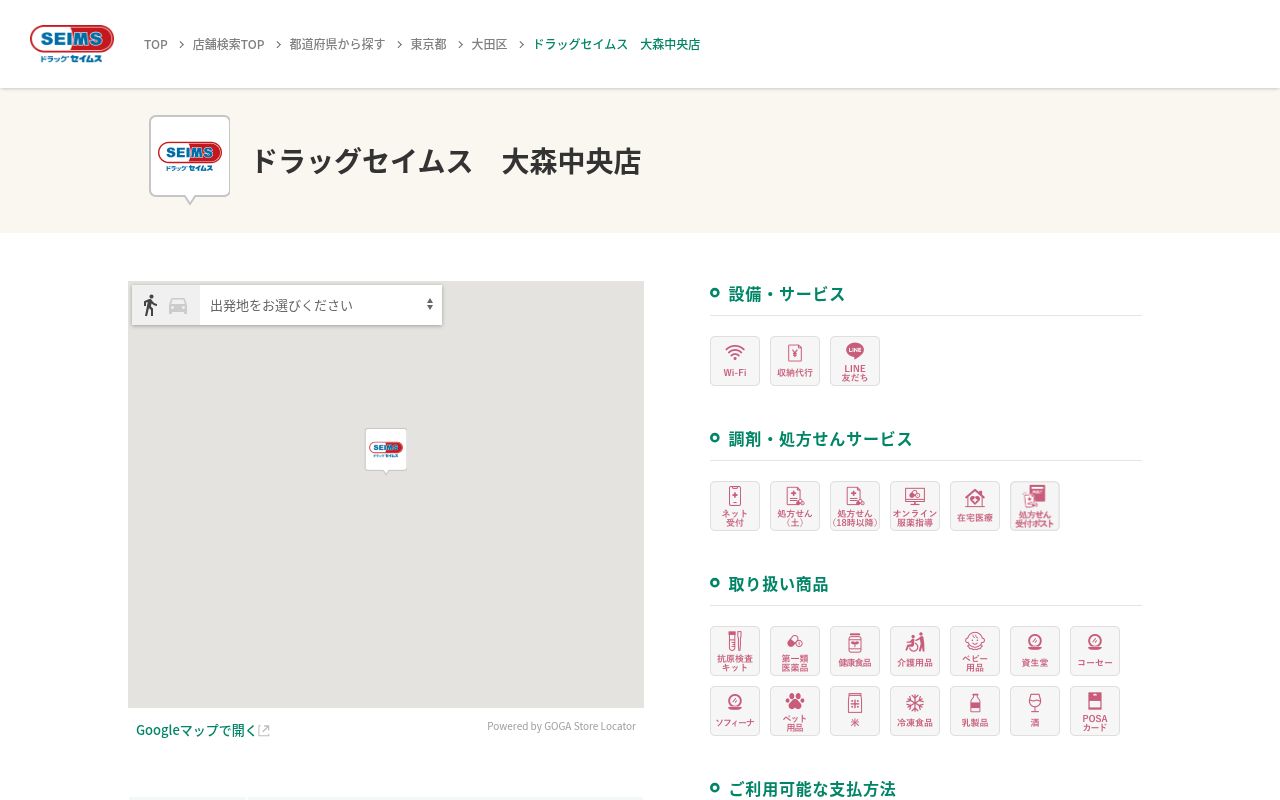Click the ペット用品 icon

[795, 711]
